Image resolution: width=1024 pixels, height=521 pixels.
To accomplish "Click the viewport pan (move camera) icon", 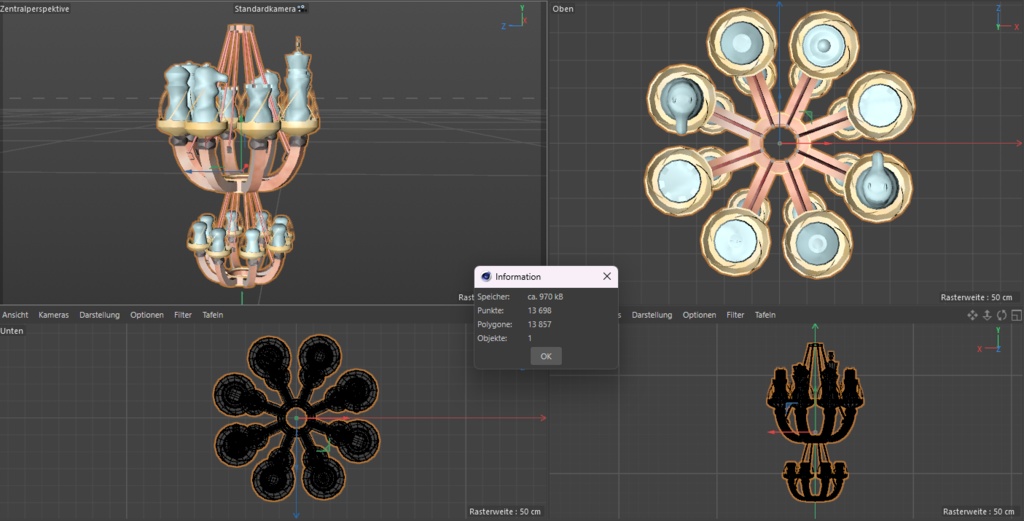I will point(972,315).
